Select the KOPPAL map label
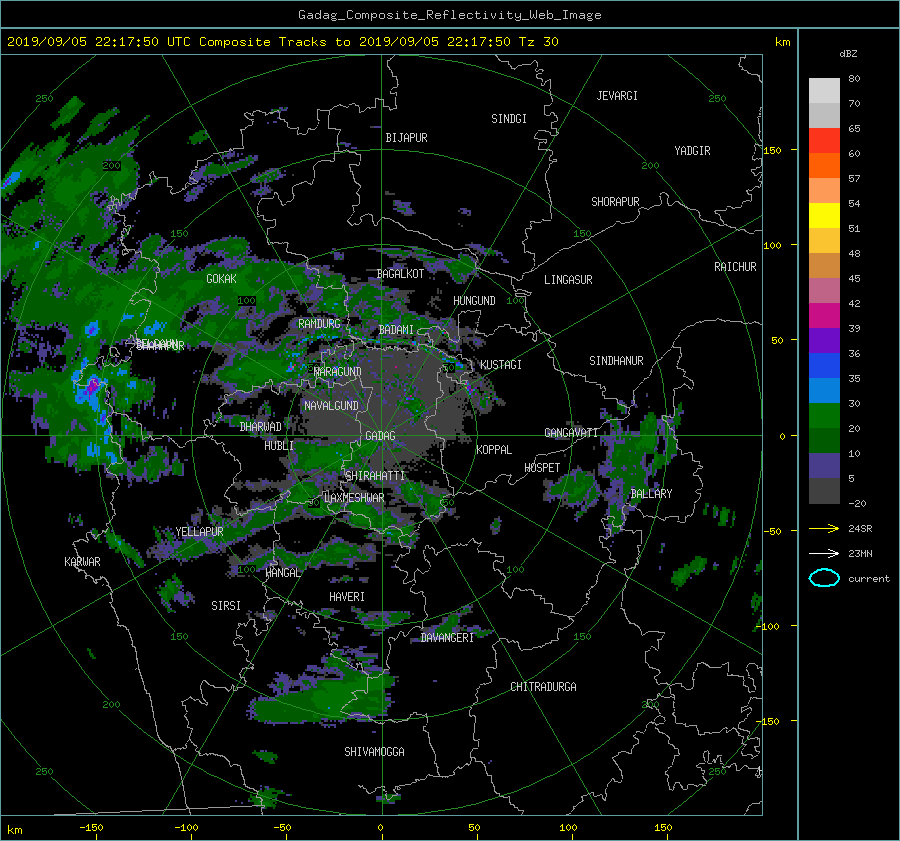 pyautogui.click(x=494, y=450)
